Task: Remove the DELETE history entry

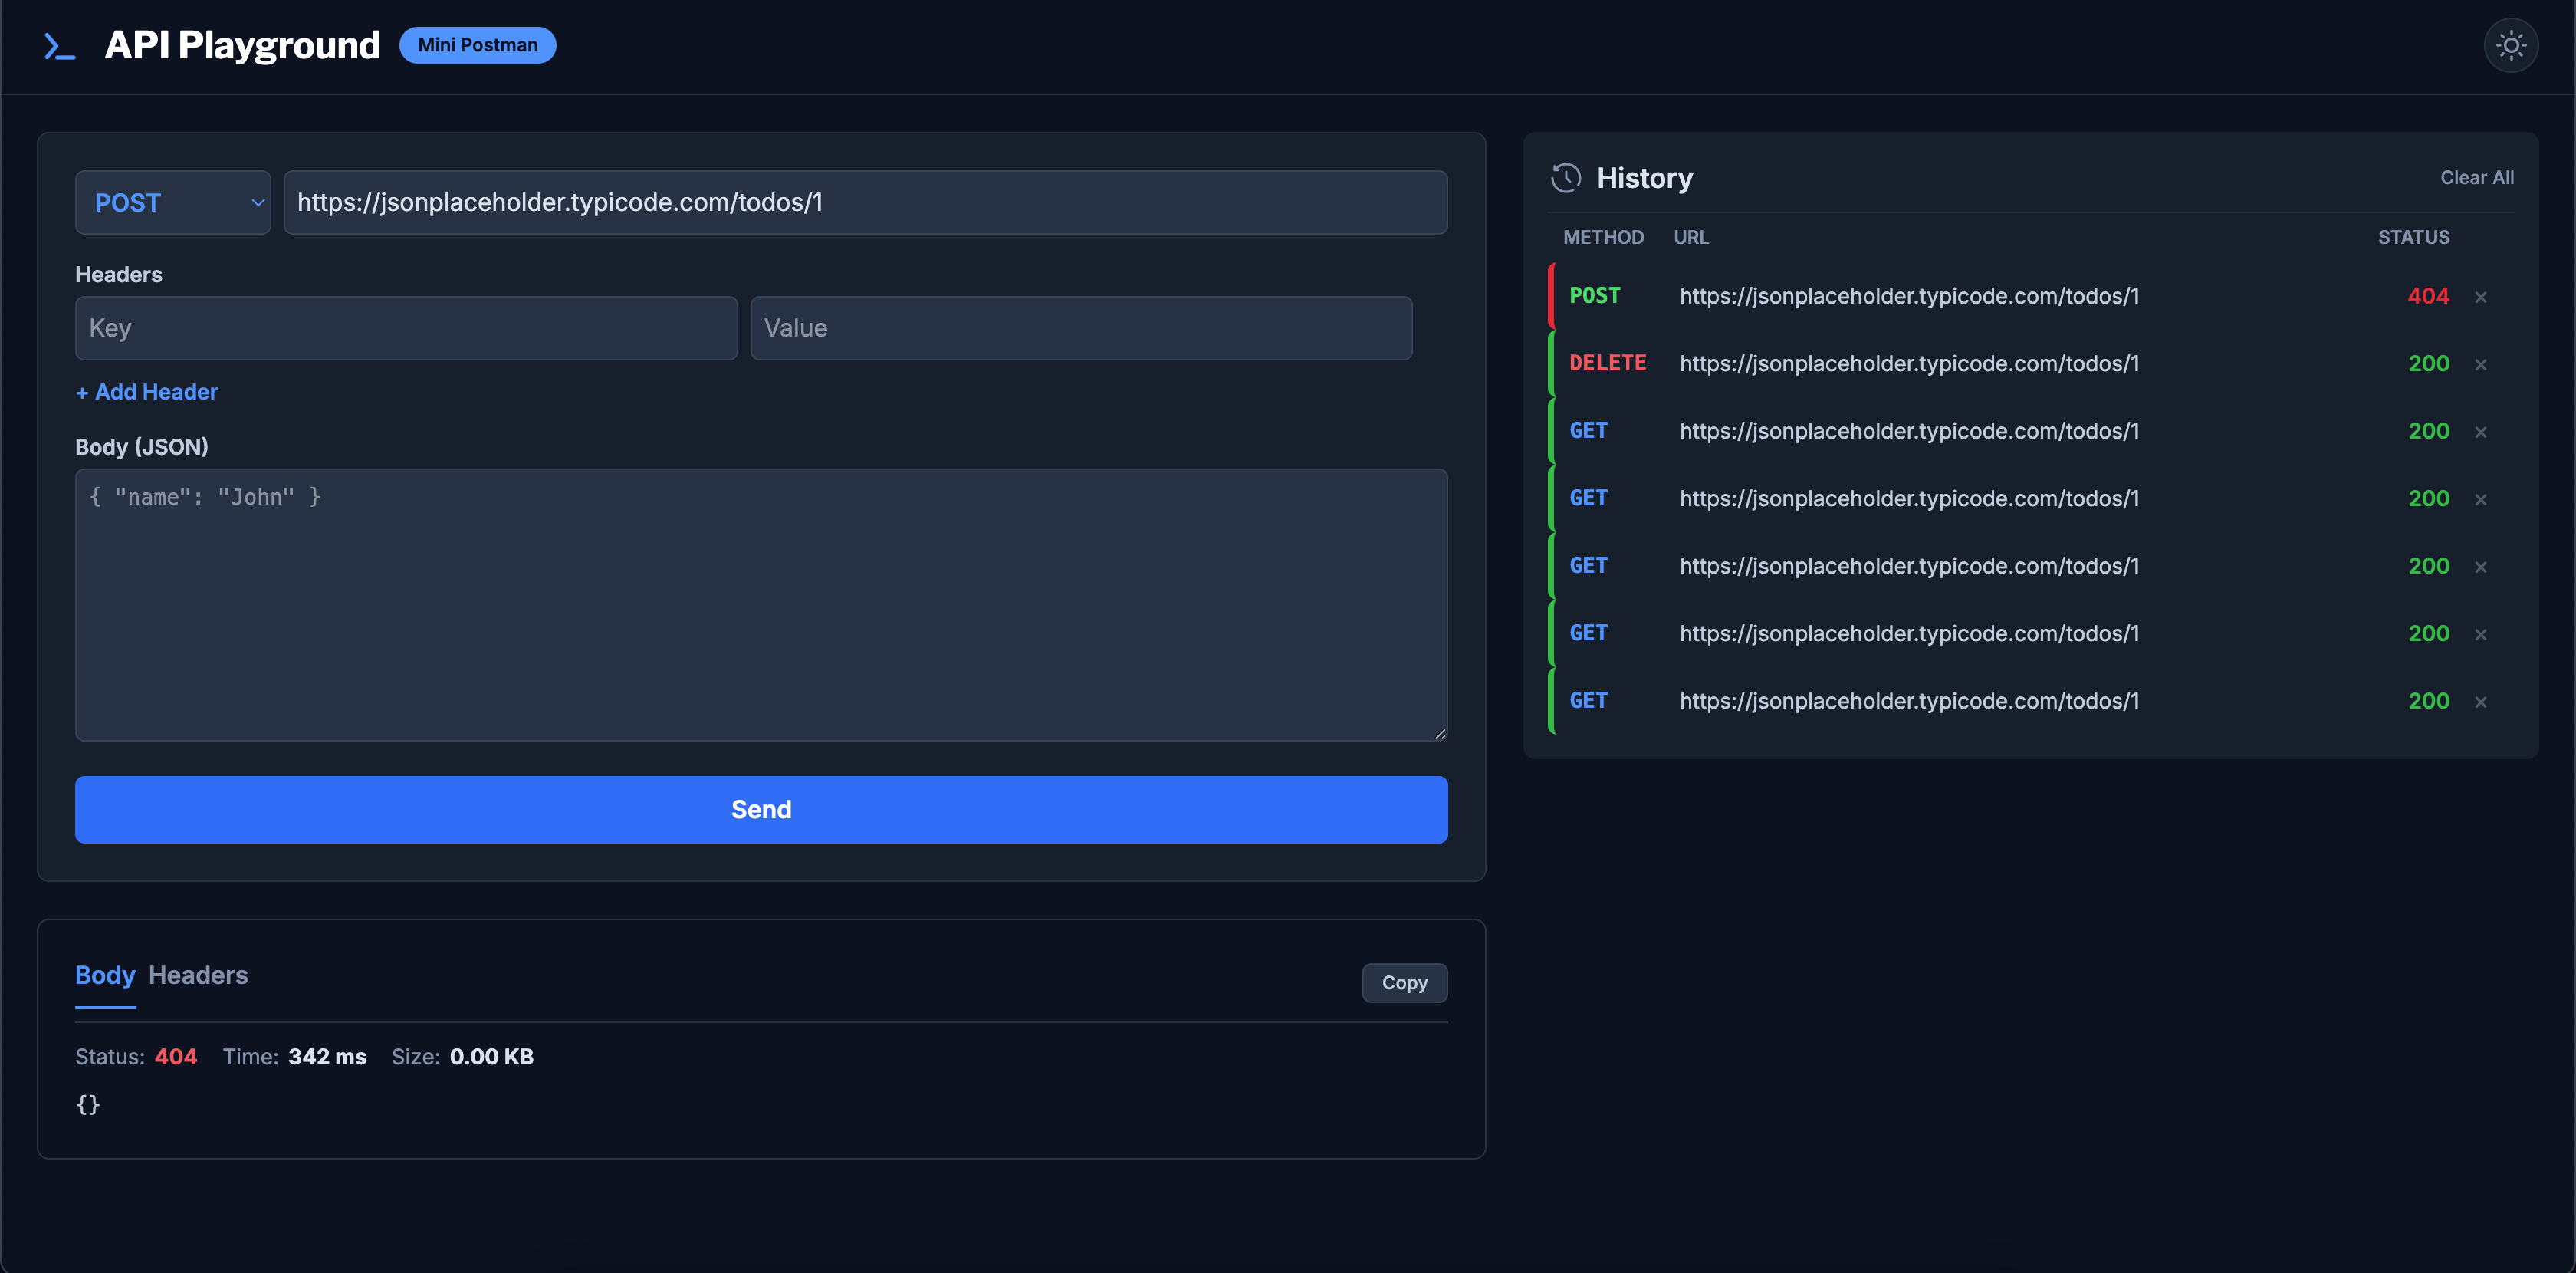Action: (x=2481, y=364)
